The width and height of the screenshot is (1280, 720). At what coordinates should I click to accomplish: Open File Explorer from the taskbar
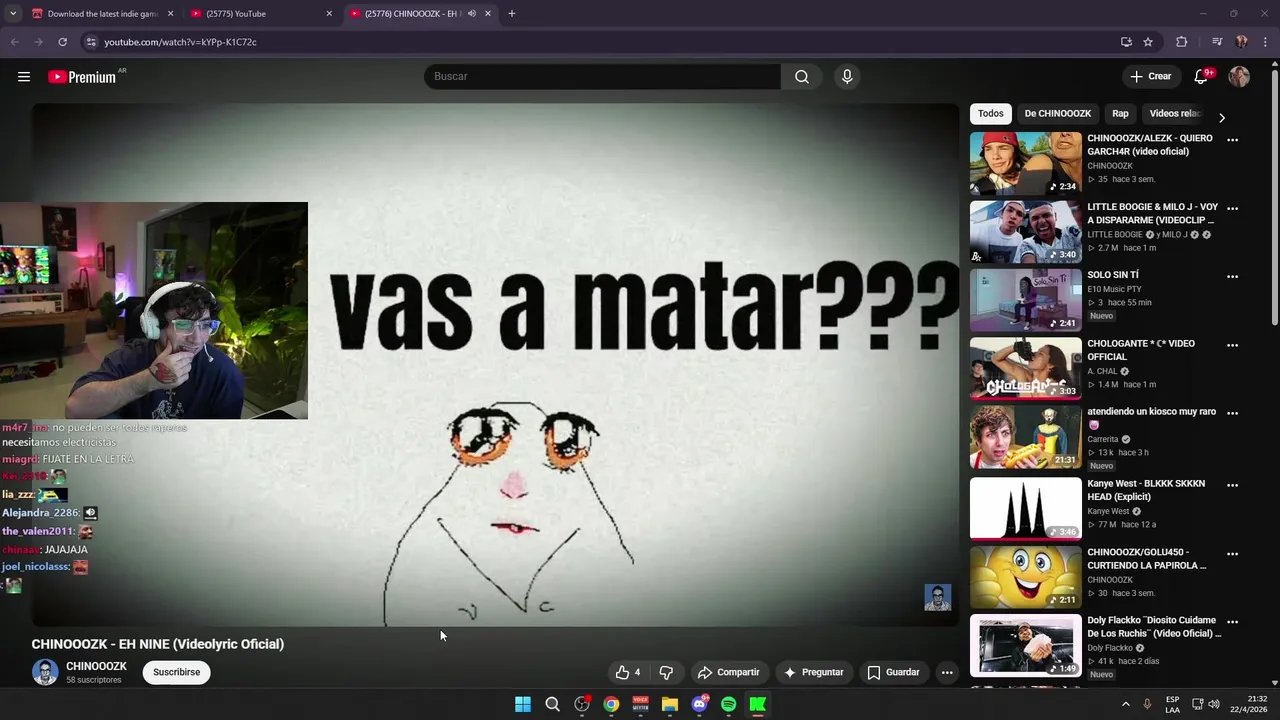click(x=670, y=704)
